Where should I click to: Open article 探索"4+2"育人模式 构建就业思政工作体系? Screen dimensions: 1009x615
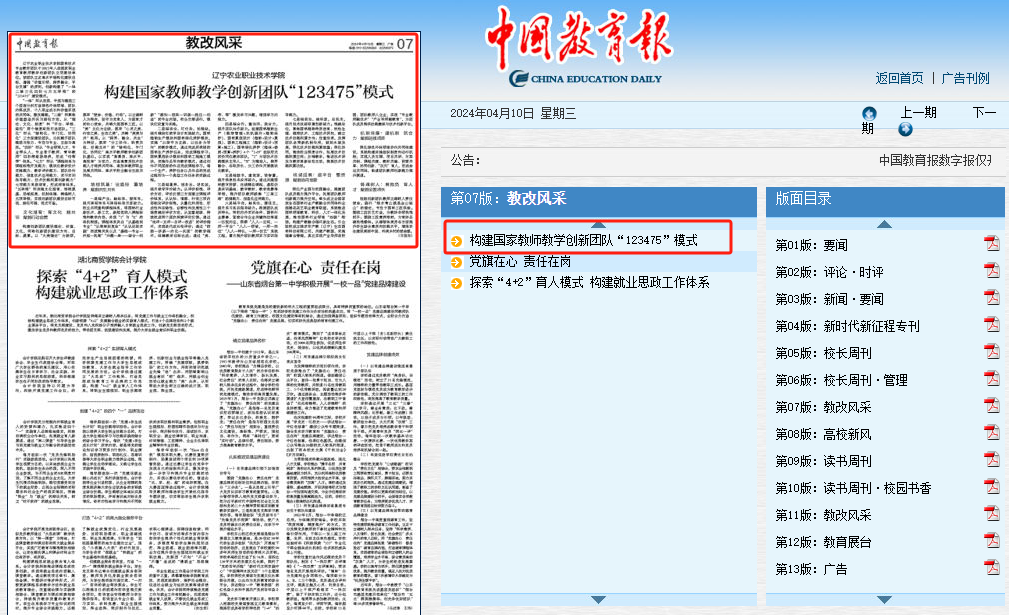coord(589,282)
